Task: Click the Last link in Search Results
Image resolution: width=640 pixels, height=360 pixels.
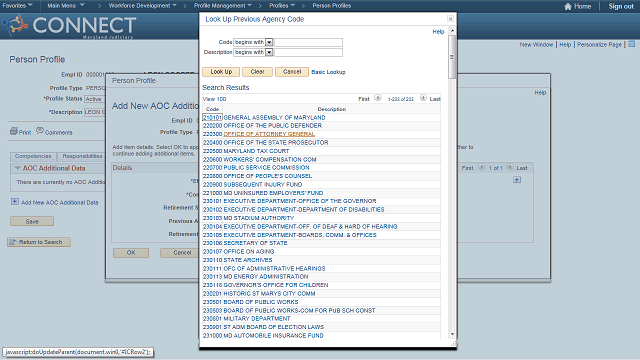Action: [435, 99]
